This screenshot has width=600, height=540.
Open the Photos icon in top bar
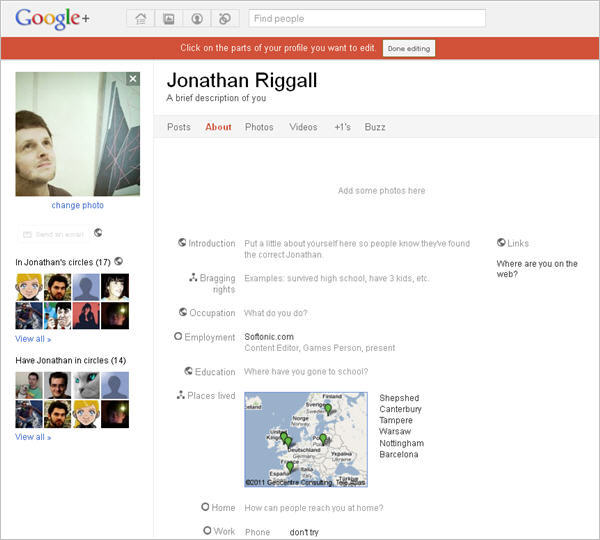click(x=169, y=18)
